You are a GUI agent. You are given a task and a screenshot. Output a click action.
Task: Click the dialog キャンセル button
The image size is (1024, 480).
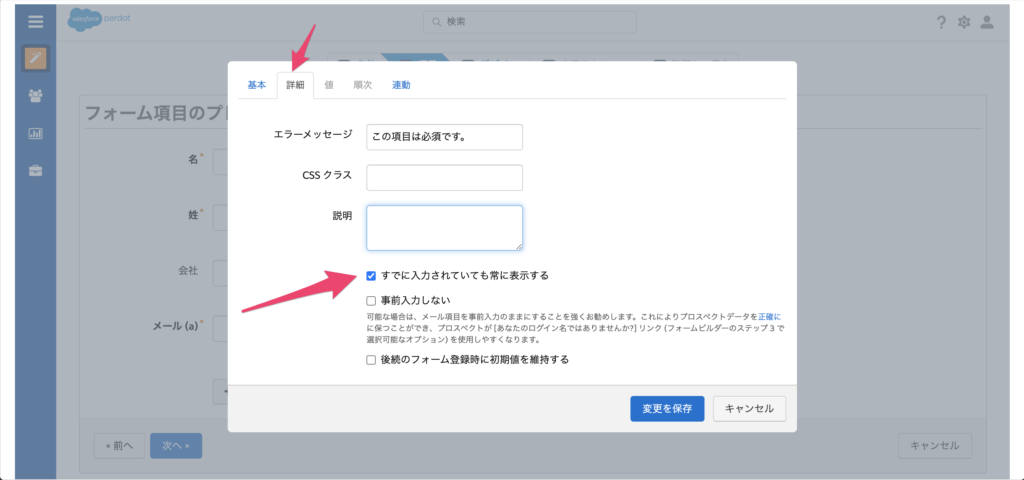point(750,409)
